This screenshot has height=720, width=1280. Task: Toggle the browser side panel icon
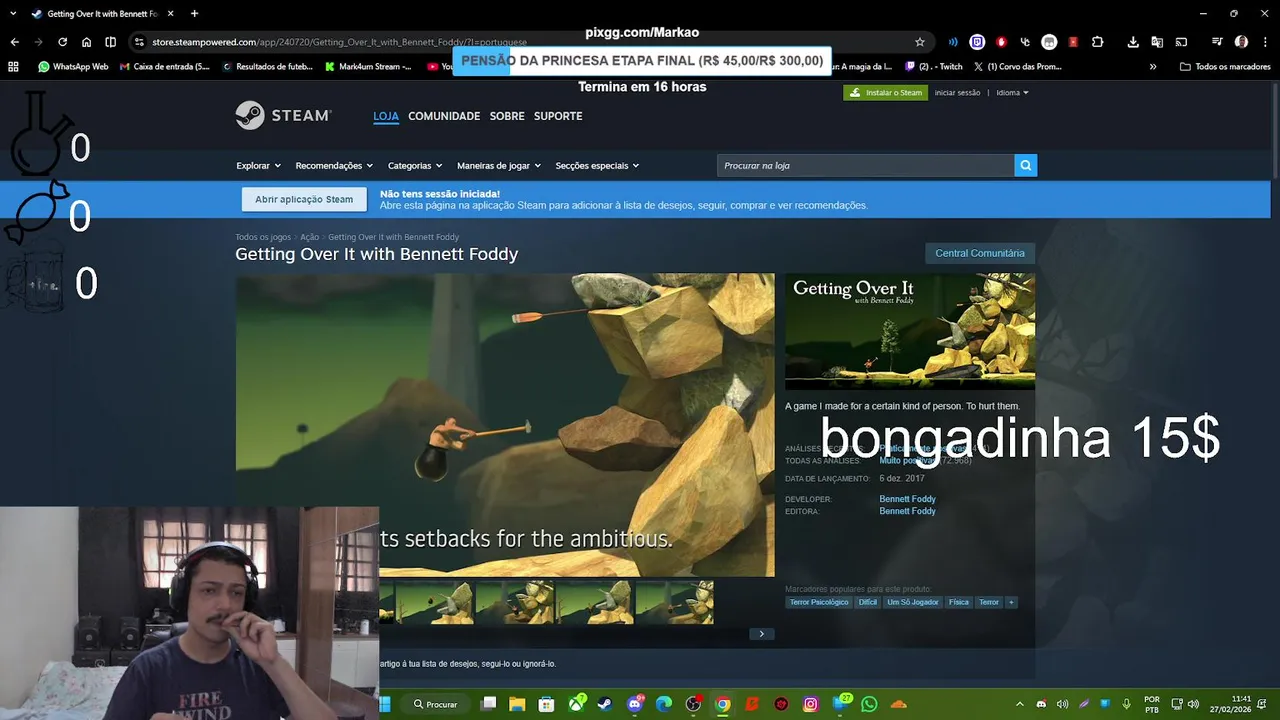tap(110, 42)
